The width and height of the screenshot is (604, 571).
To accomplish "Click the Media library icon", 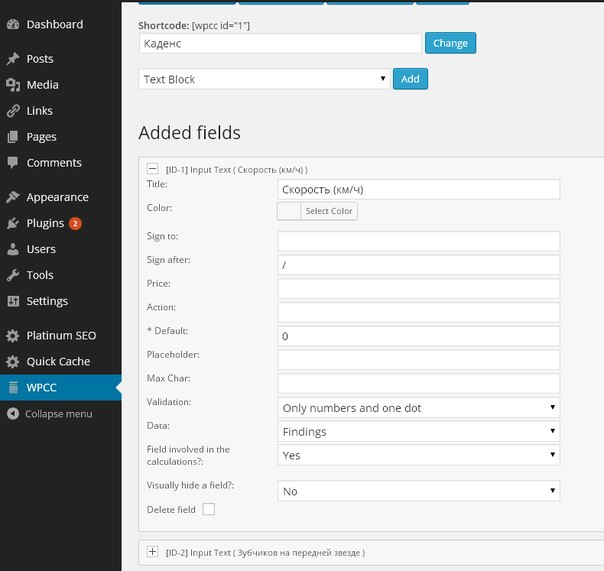I will (13, 85).
